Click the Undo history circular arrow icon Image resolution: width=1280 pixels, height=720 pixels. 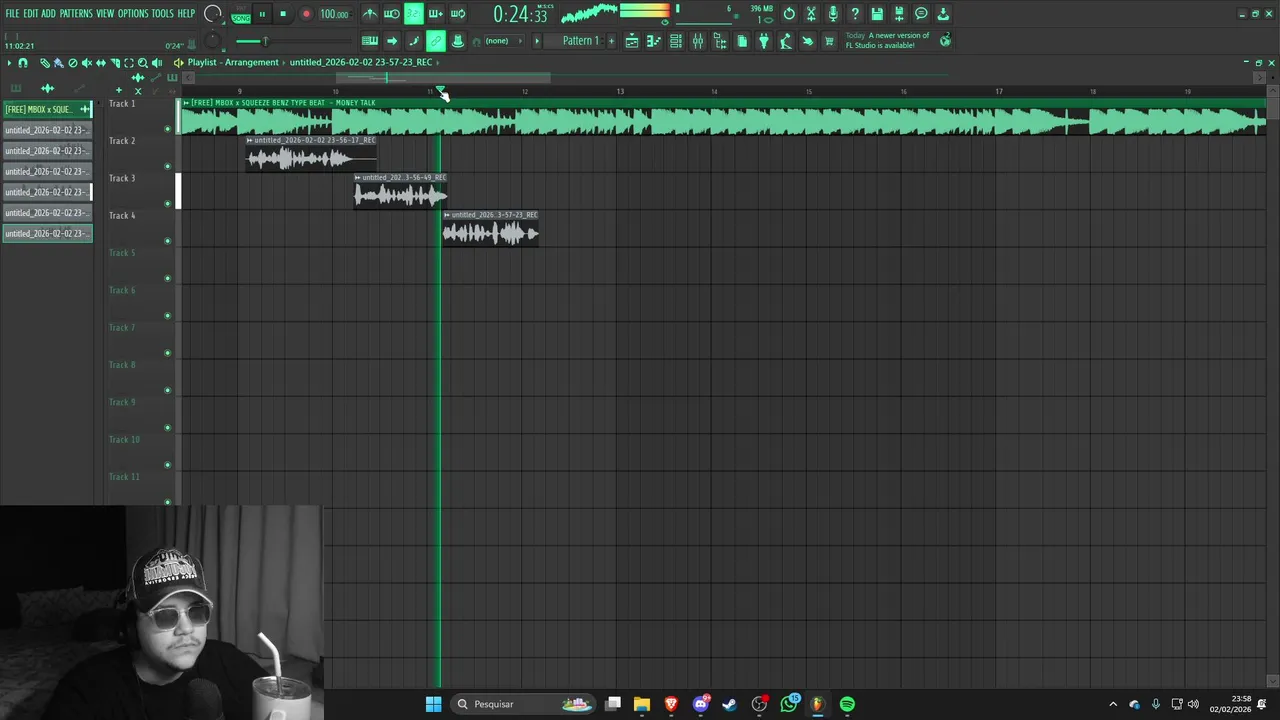click(x=789, y=14)
